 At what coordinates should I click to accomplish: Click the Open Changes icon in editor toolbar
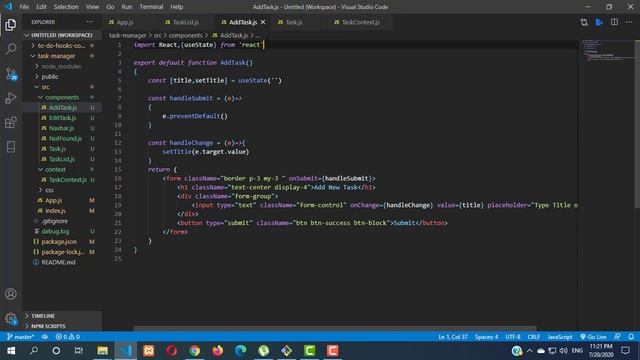click(584, 22)
